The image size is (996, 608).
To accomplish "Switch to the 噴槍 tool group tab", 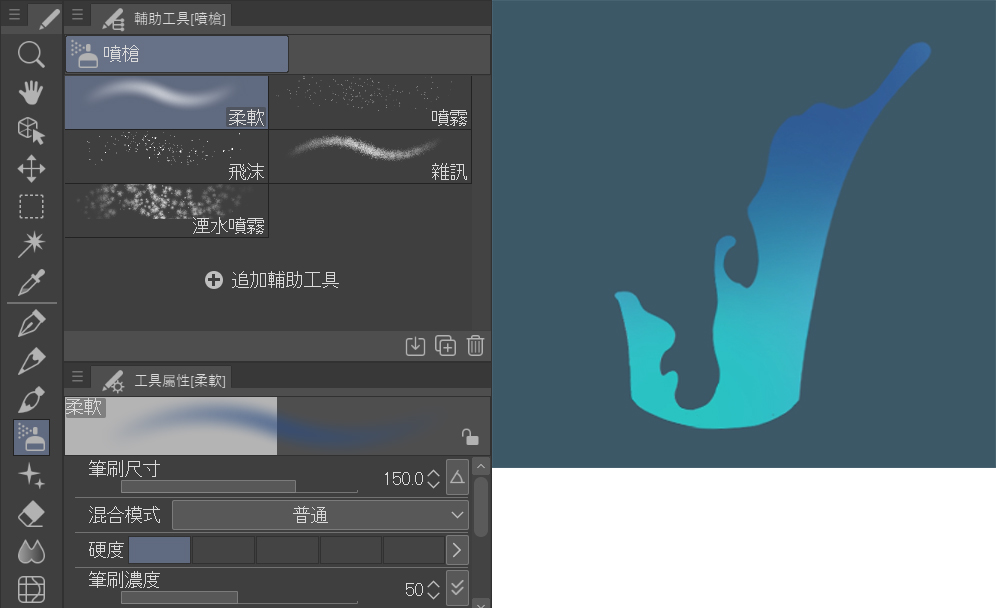I will click(177, 54).
